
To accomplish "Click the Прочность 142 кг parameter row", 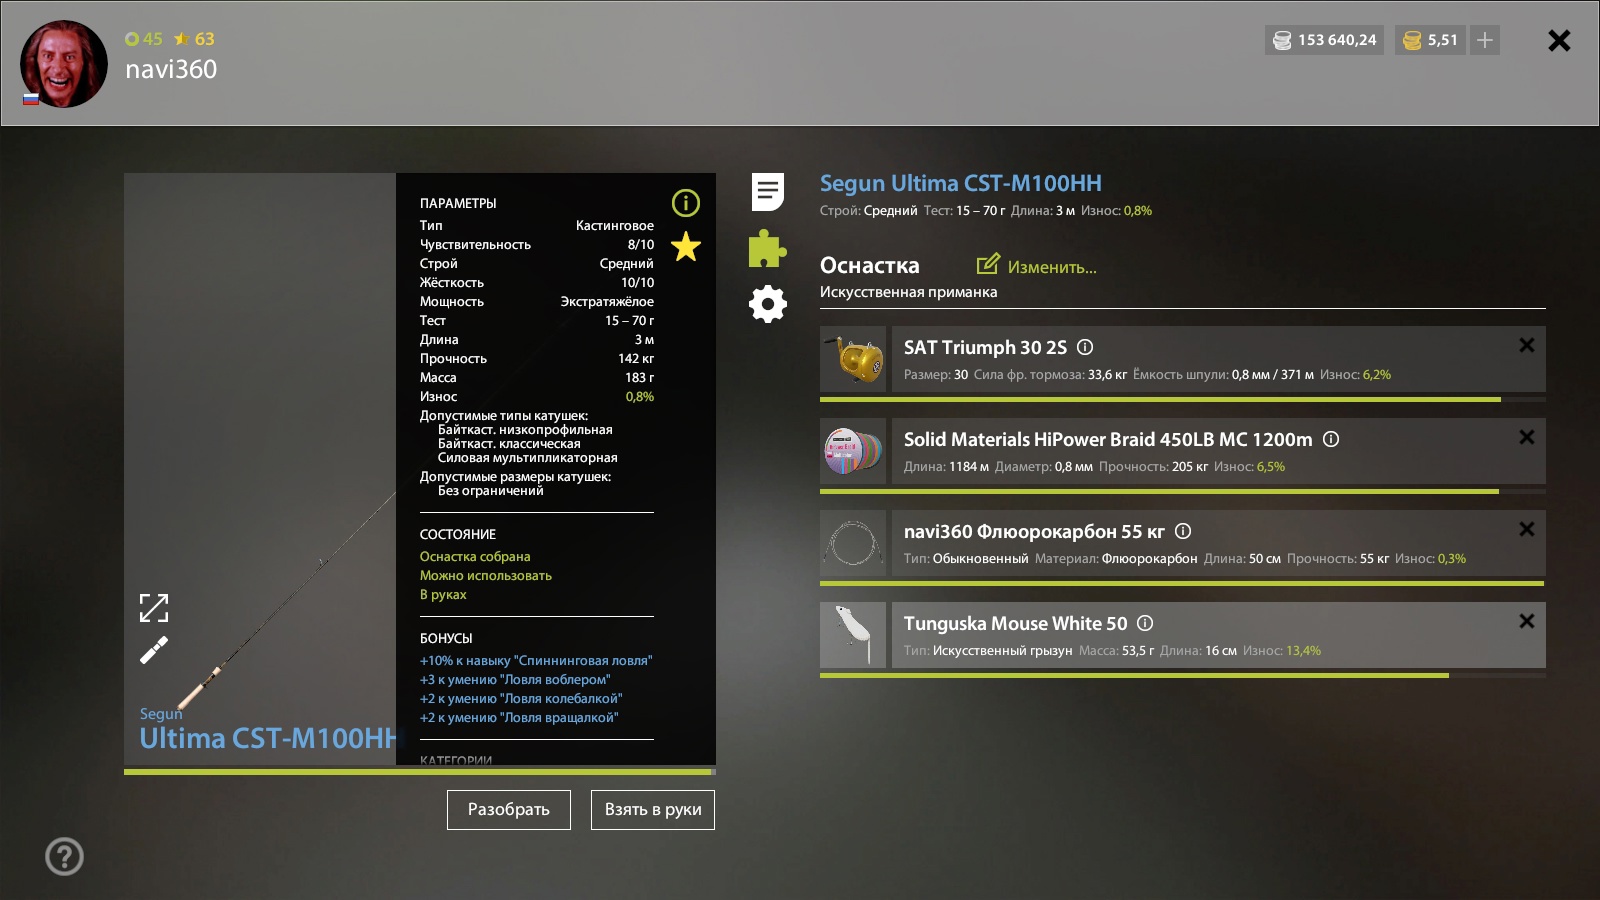I will tap(537, 359).
